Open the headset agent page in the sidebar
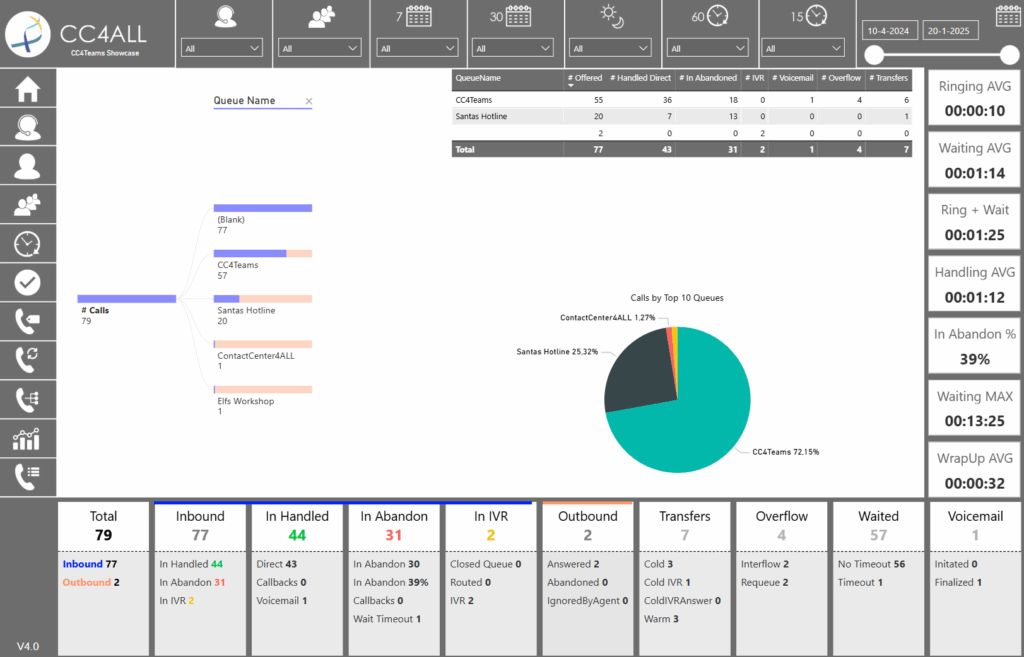 [x=28, y=127]
